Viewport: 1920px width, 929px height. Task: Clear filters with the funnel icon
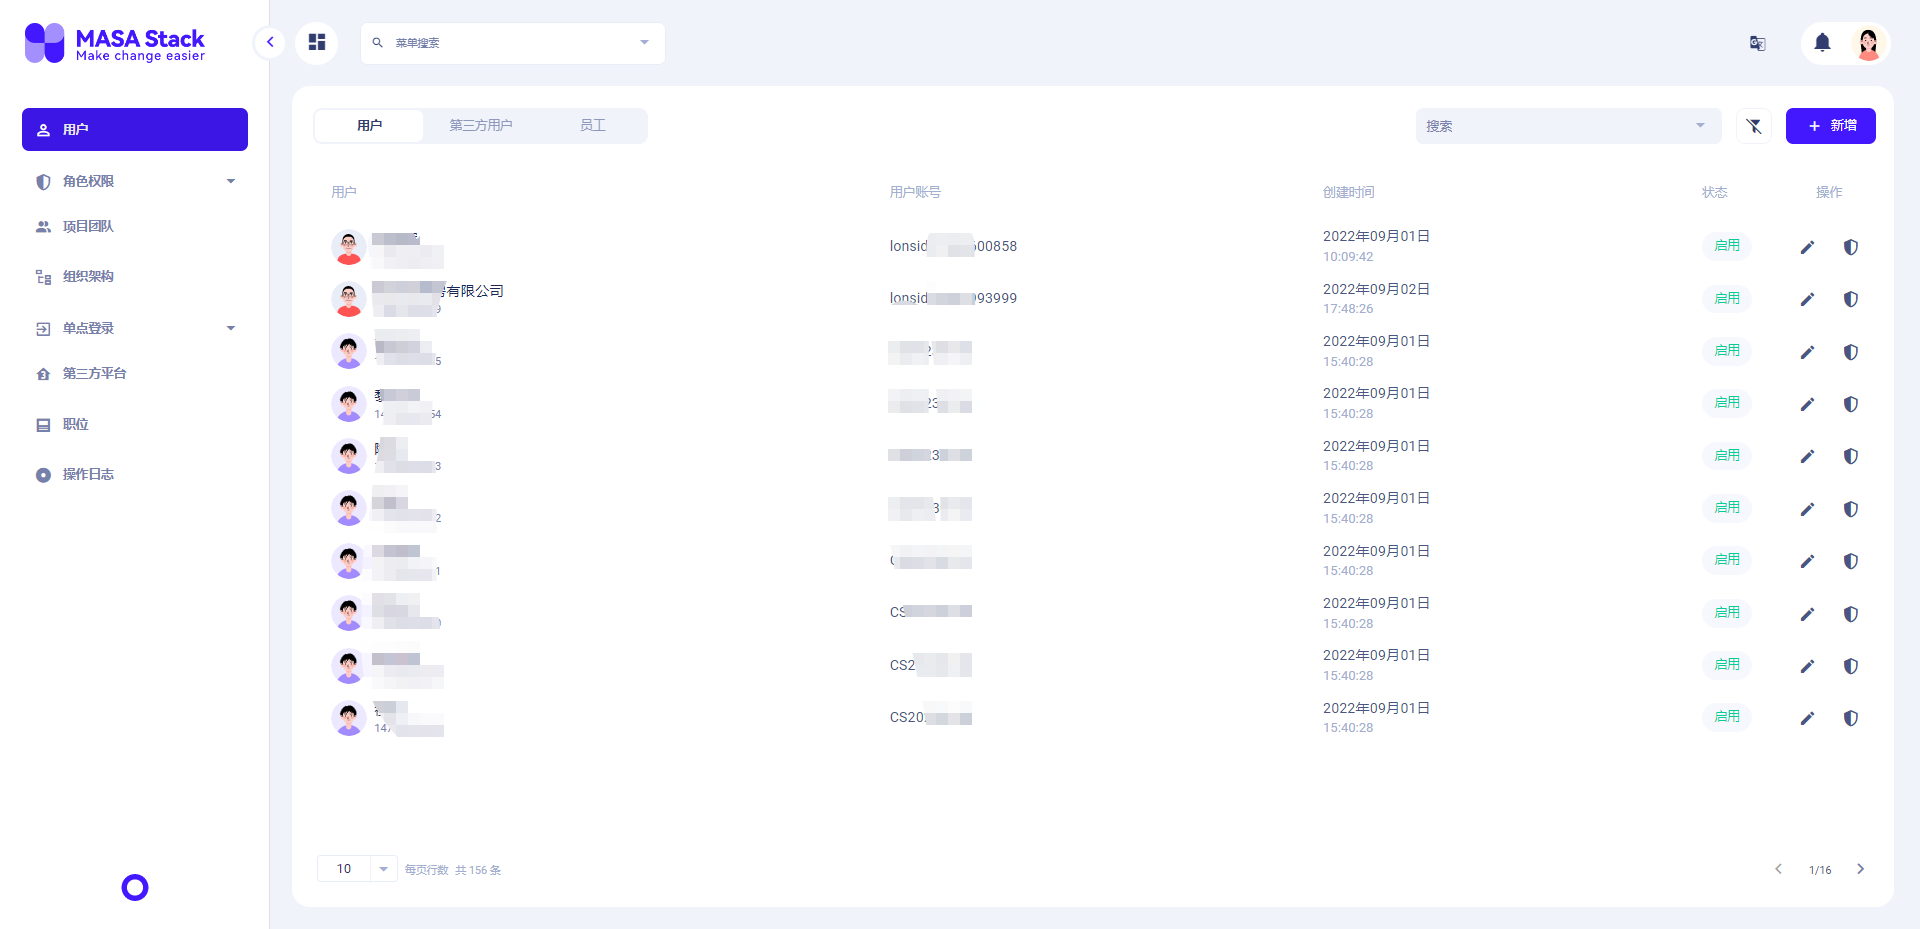tap(1754, 126)
